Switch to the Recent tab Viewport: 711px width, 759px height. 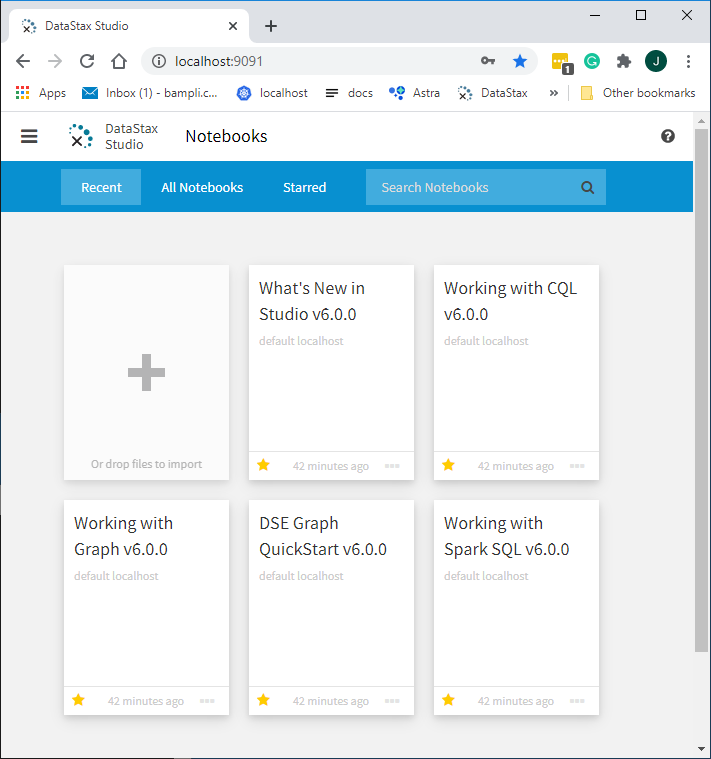(x=101, y=187)
